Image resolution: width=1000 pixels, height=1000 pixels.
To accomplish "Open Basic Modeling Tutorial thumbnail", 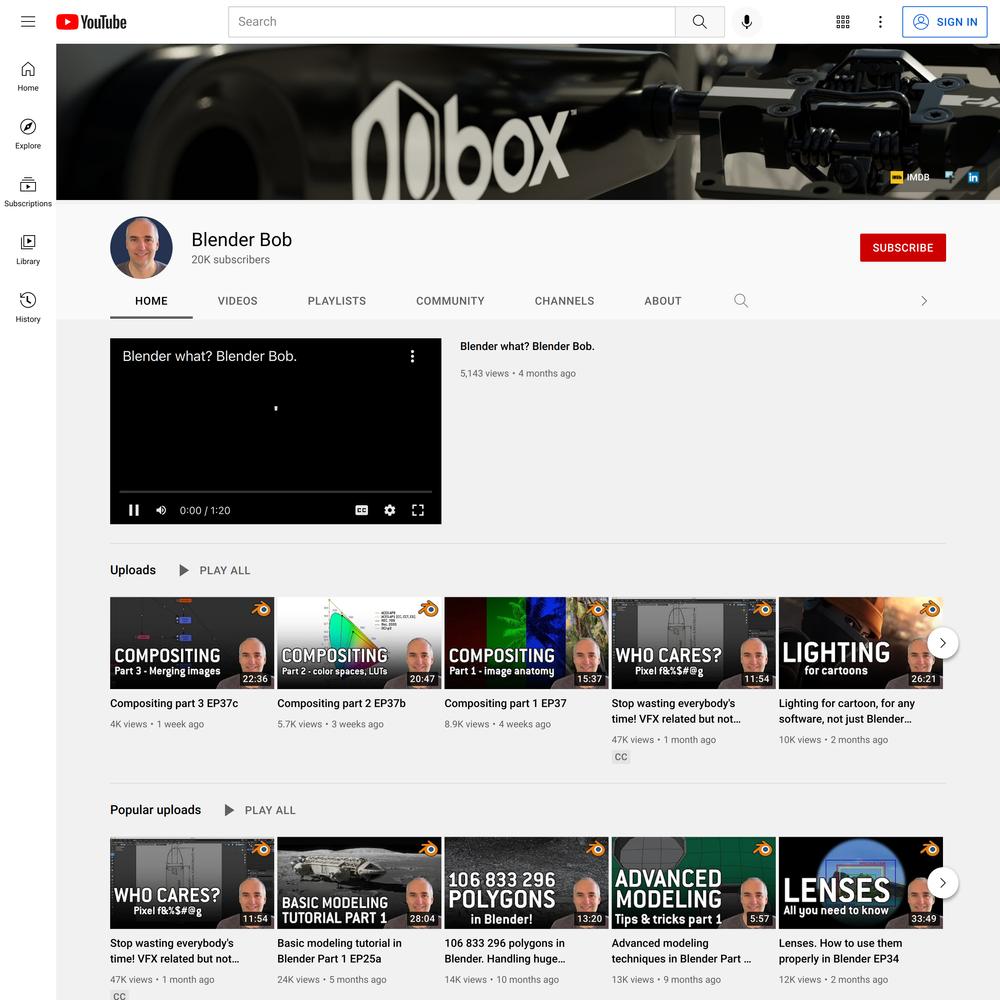I will pos(359,883).
